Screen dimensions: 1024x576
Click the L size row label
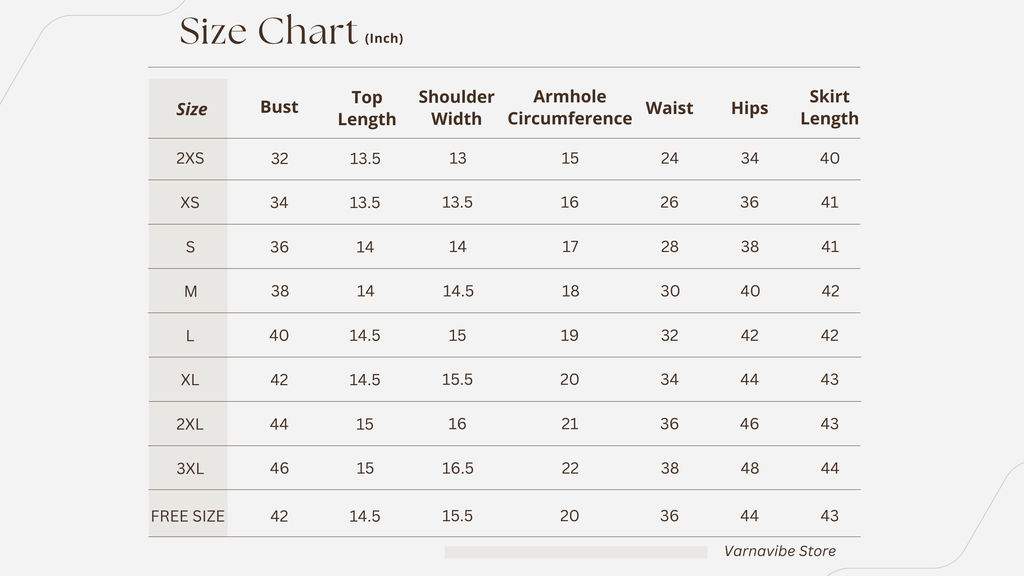[x=190, y=336]
